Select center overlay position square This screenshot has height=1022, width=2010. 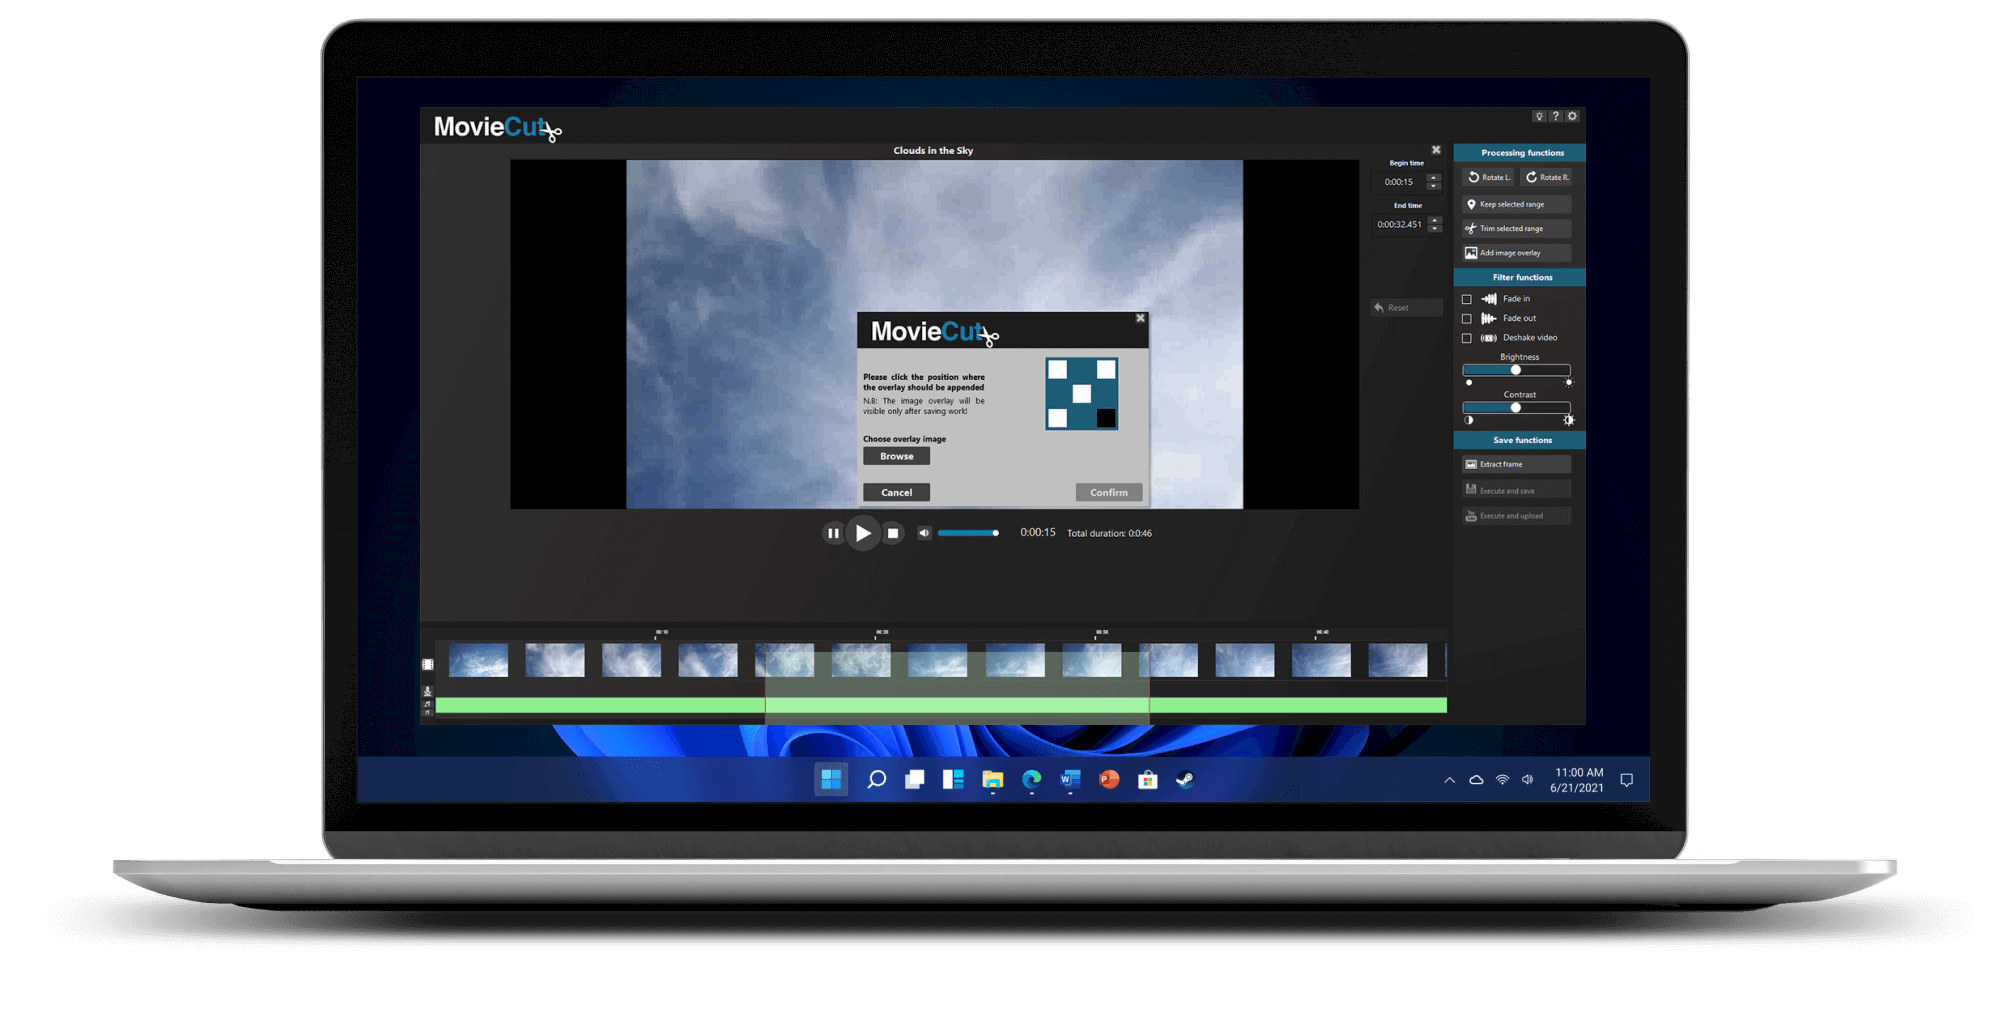pos(1082,394)
